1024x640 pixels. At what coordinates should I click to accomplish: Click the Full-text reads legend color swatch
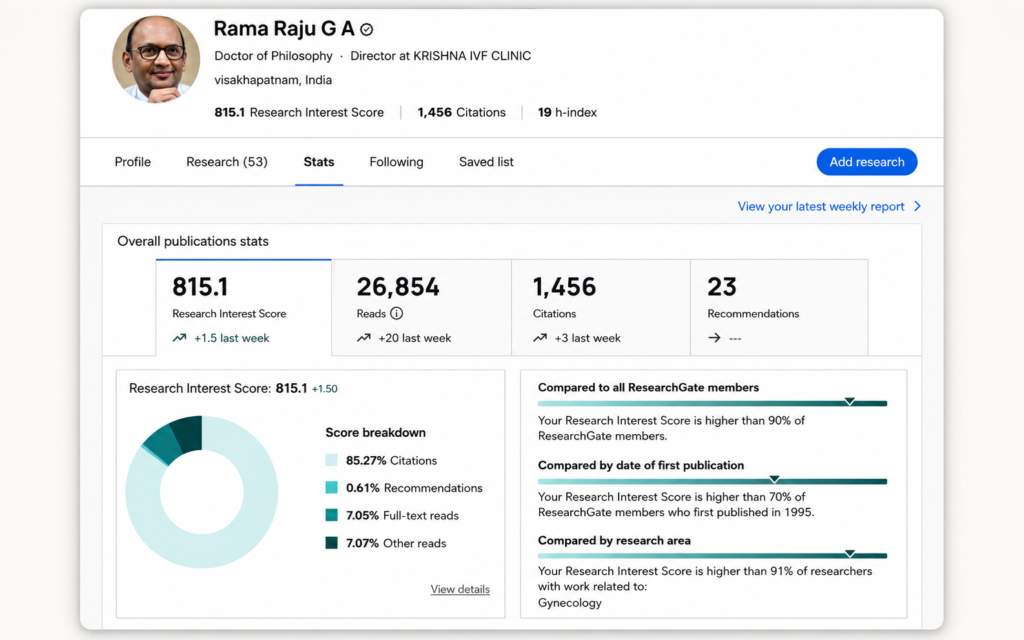click(x=331, y=515)
